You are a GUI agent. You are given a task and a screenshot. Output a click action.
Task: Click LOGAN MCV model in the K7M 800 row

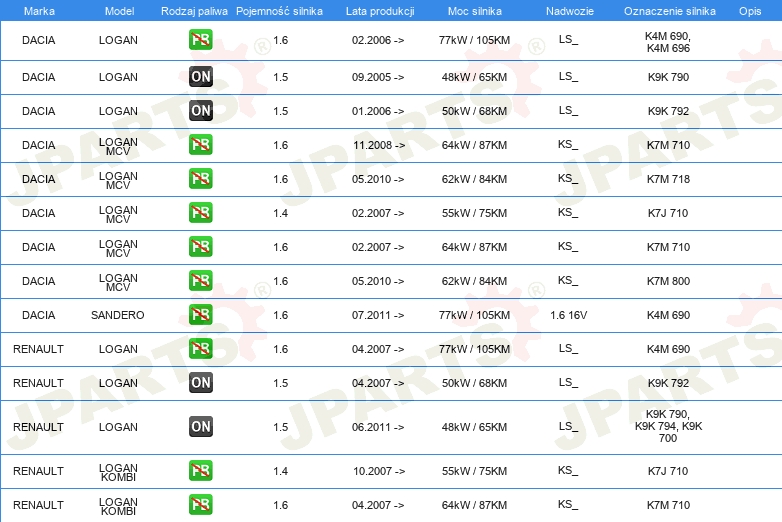(x=118, y=282)
